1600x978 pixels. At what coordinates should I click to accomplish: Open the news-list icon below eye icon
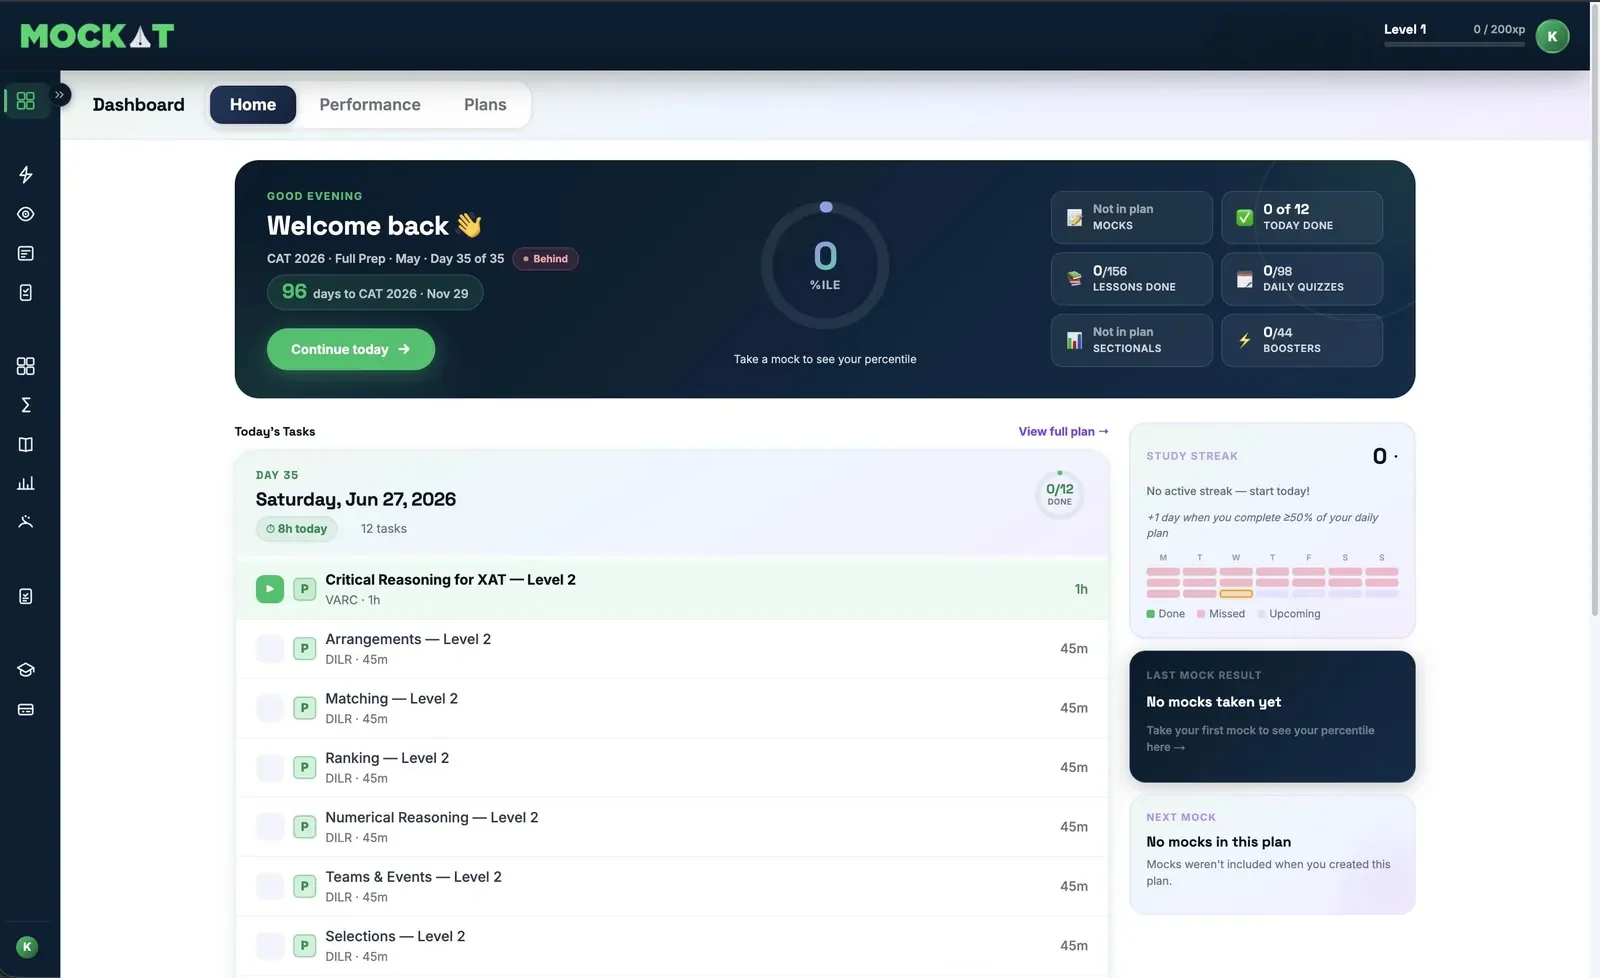[x=26, y=253]
